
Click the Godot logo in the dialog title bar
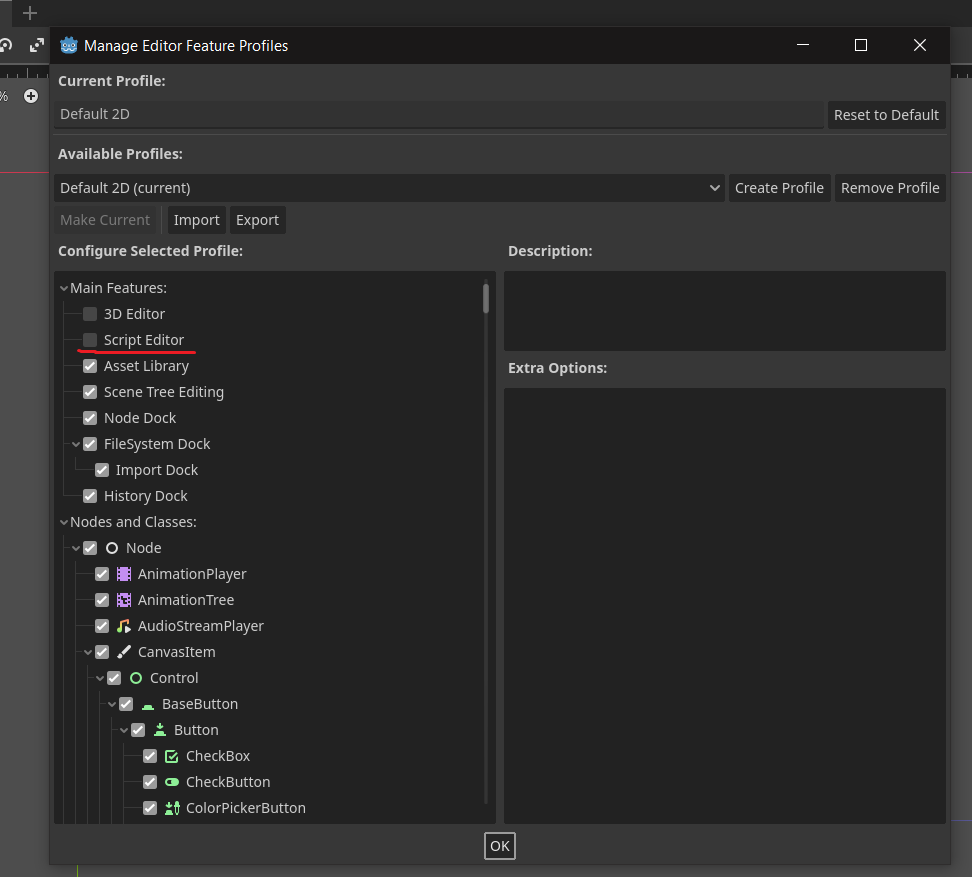[68, 45]
